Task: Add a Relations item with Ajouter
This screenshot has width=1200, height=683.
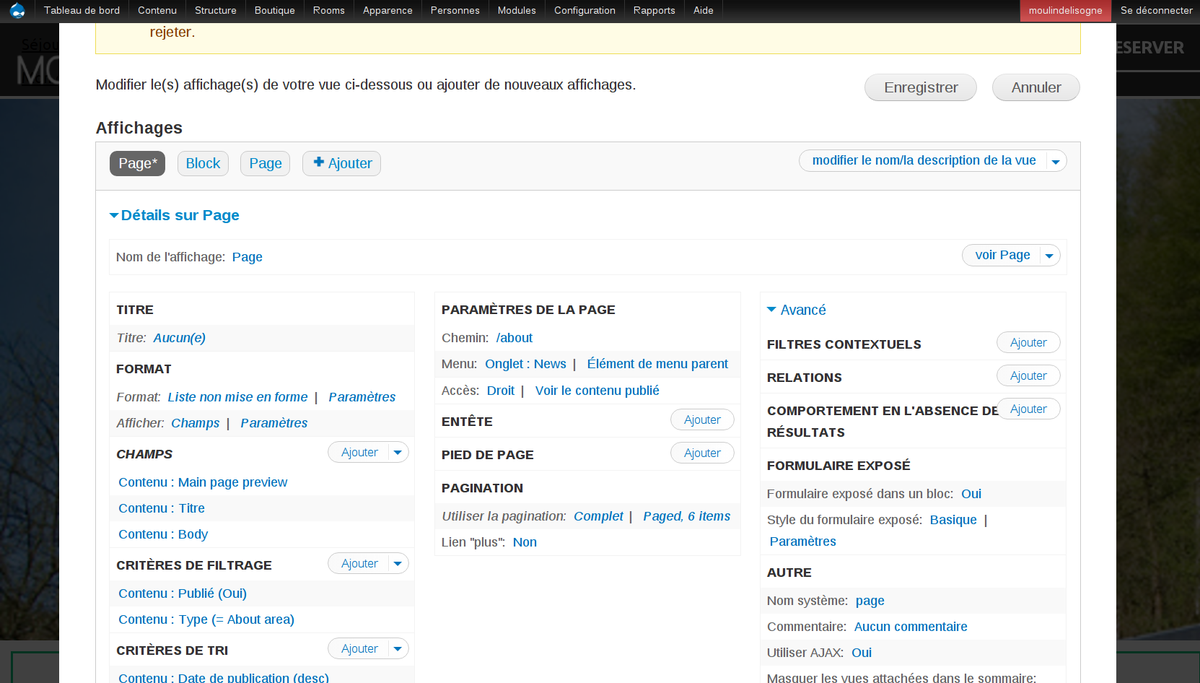Action: (1028, 376)
